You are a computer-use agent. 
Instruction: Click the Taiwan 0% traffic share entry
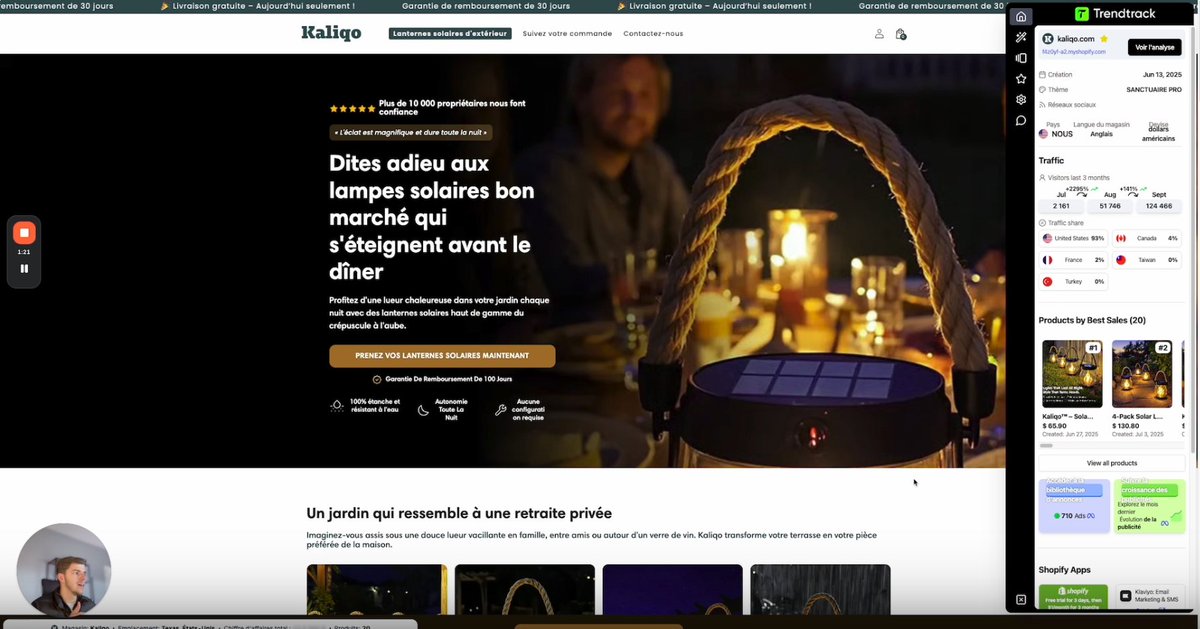(x=1147, y=260)
